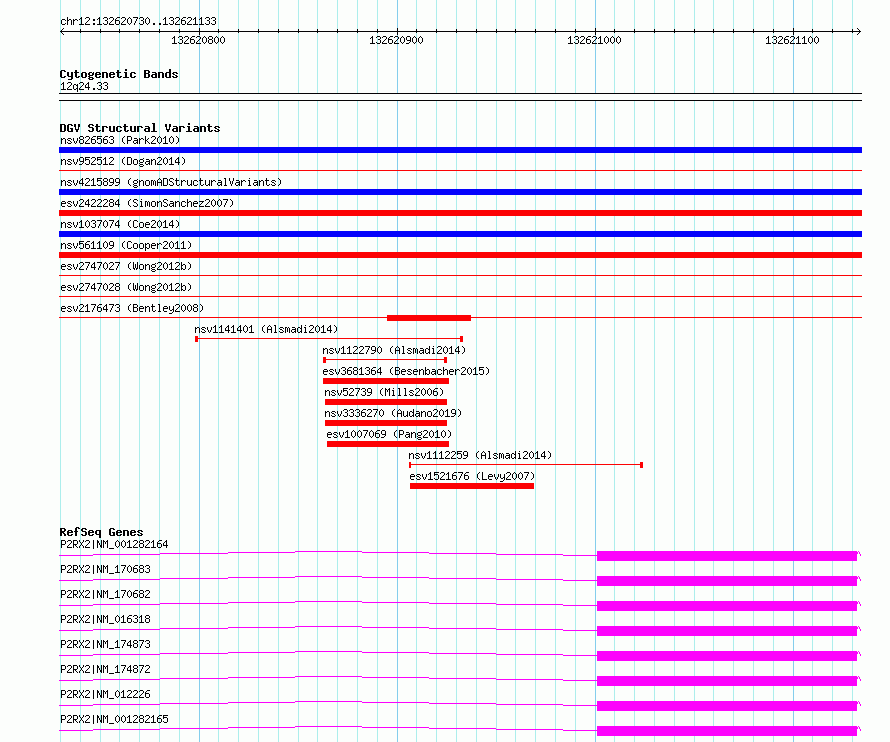Open P2RX2|NM_174872 transcript label
The image size is (890, 742).
coord(106,669)
